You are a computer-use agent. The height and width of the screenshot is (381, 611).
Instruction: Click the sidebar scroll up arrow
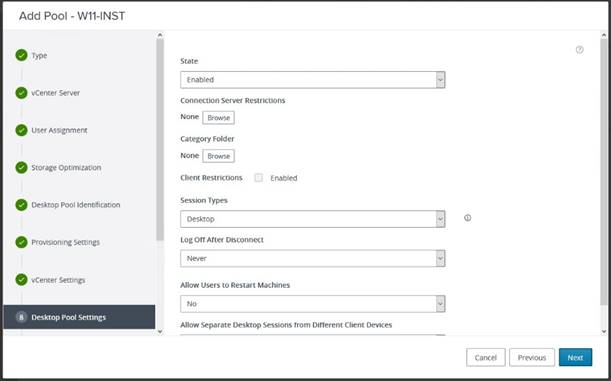point(160,35)
